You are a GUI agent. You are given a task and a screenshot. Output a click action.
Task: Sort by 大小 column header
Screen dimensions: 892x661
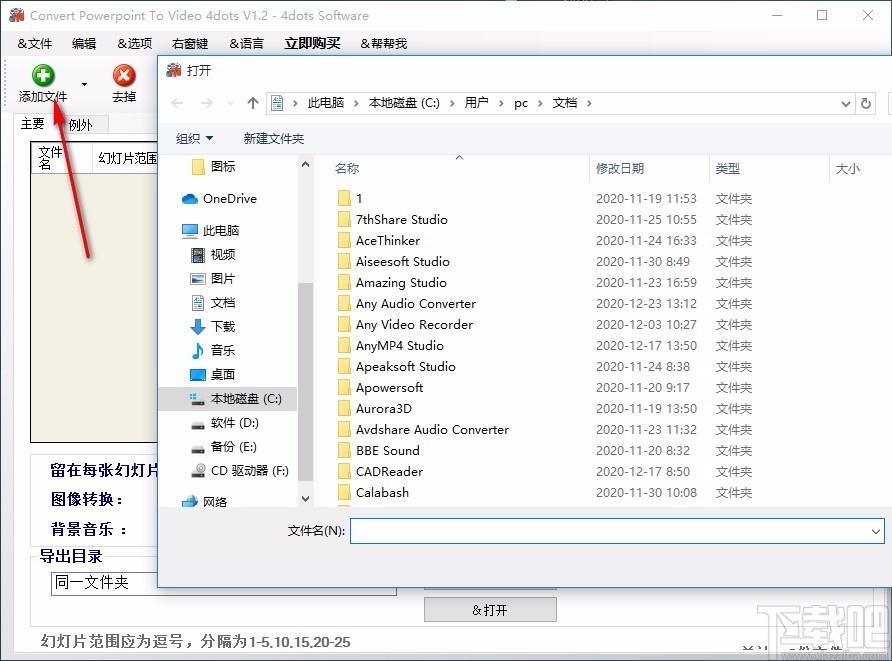click(848, 168)
